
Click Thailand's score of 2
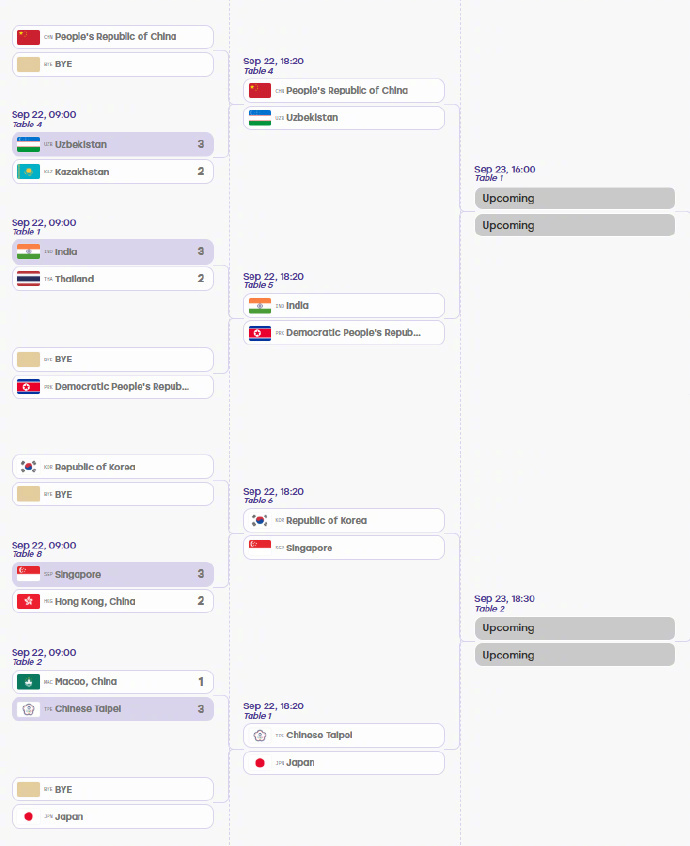point(201,278)
